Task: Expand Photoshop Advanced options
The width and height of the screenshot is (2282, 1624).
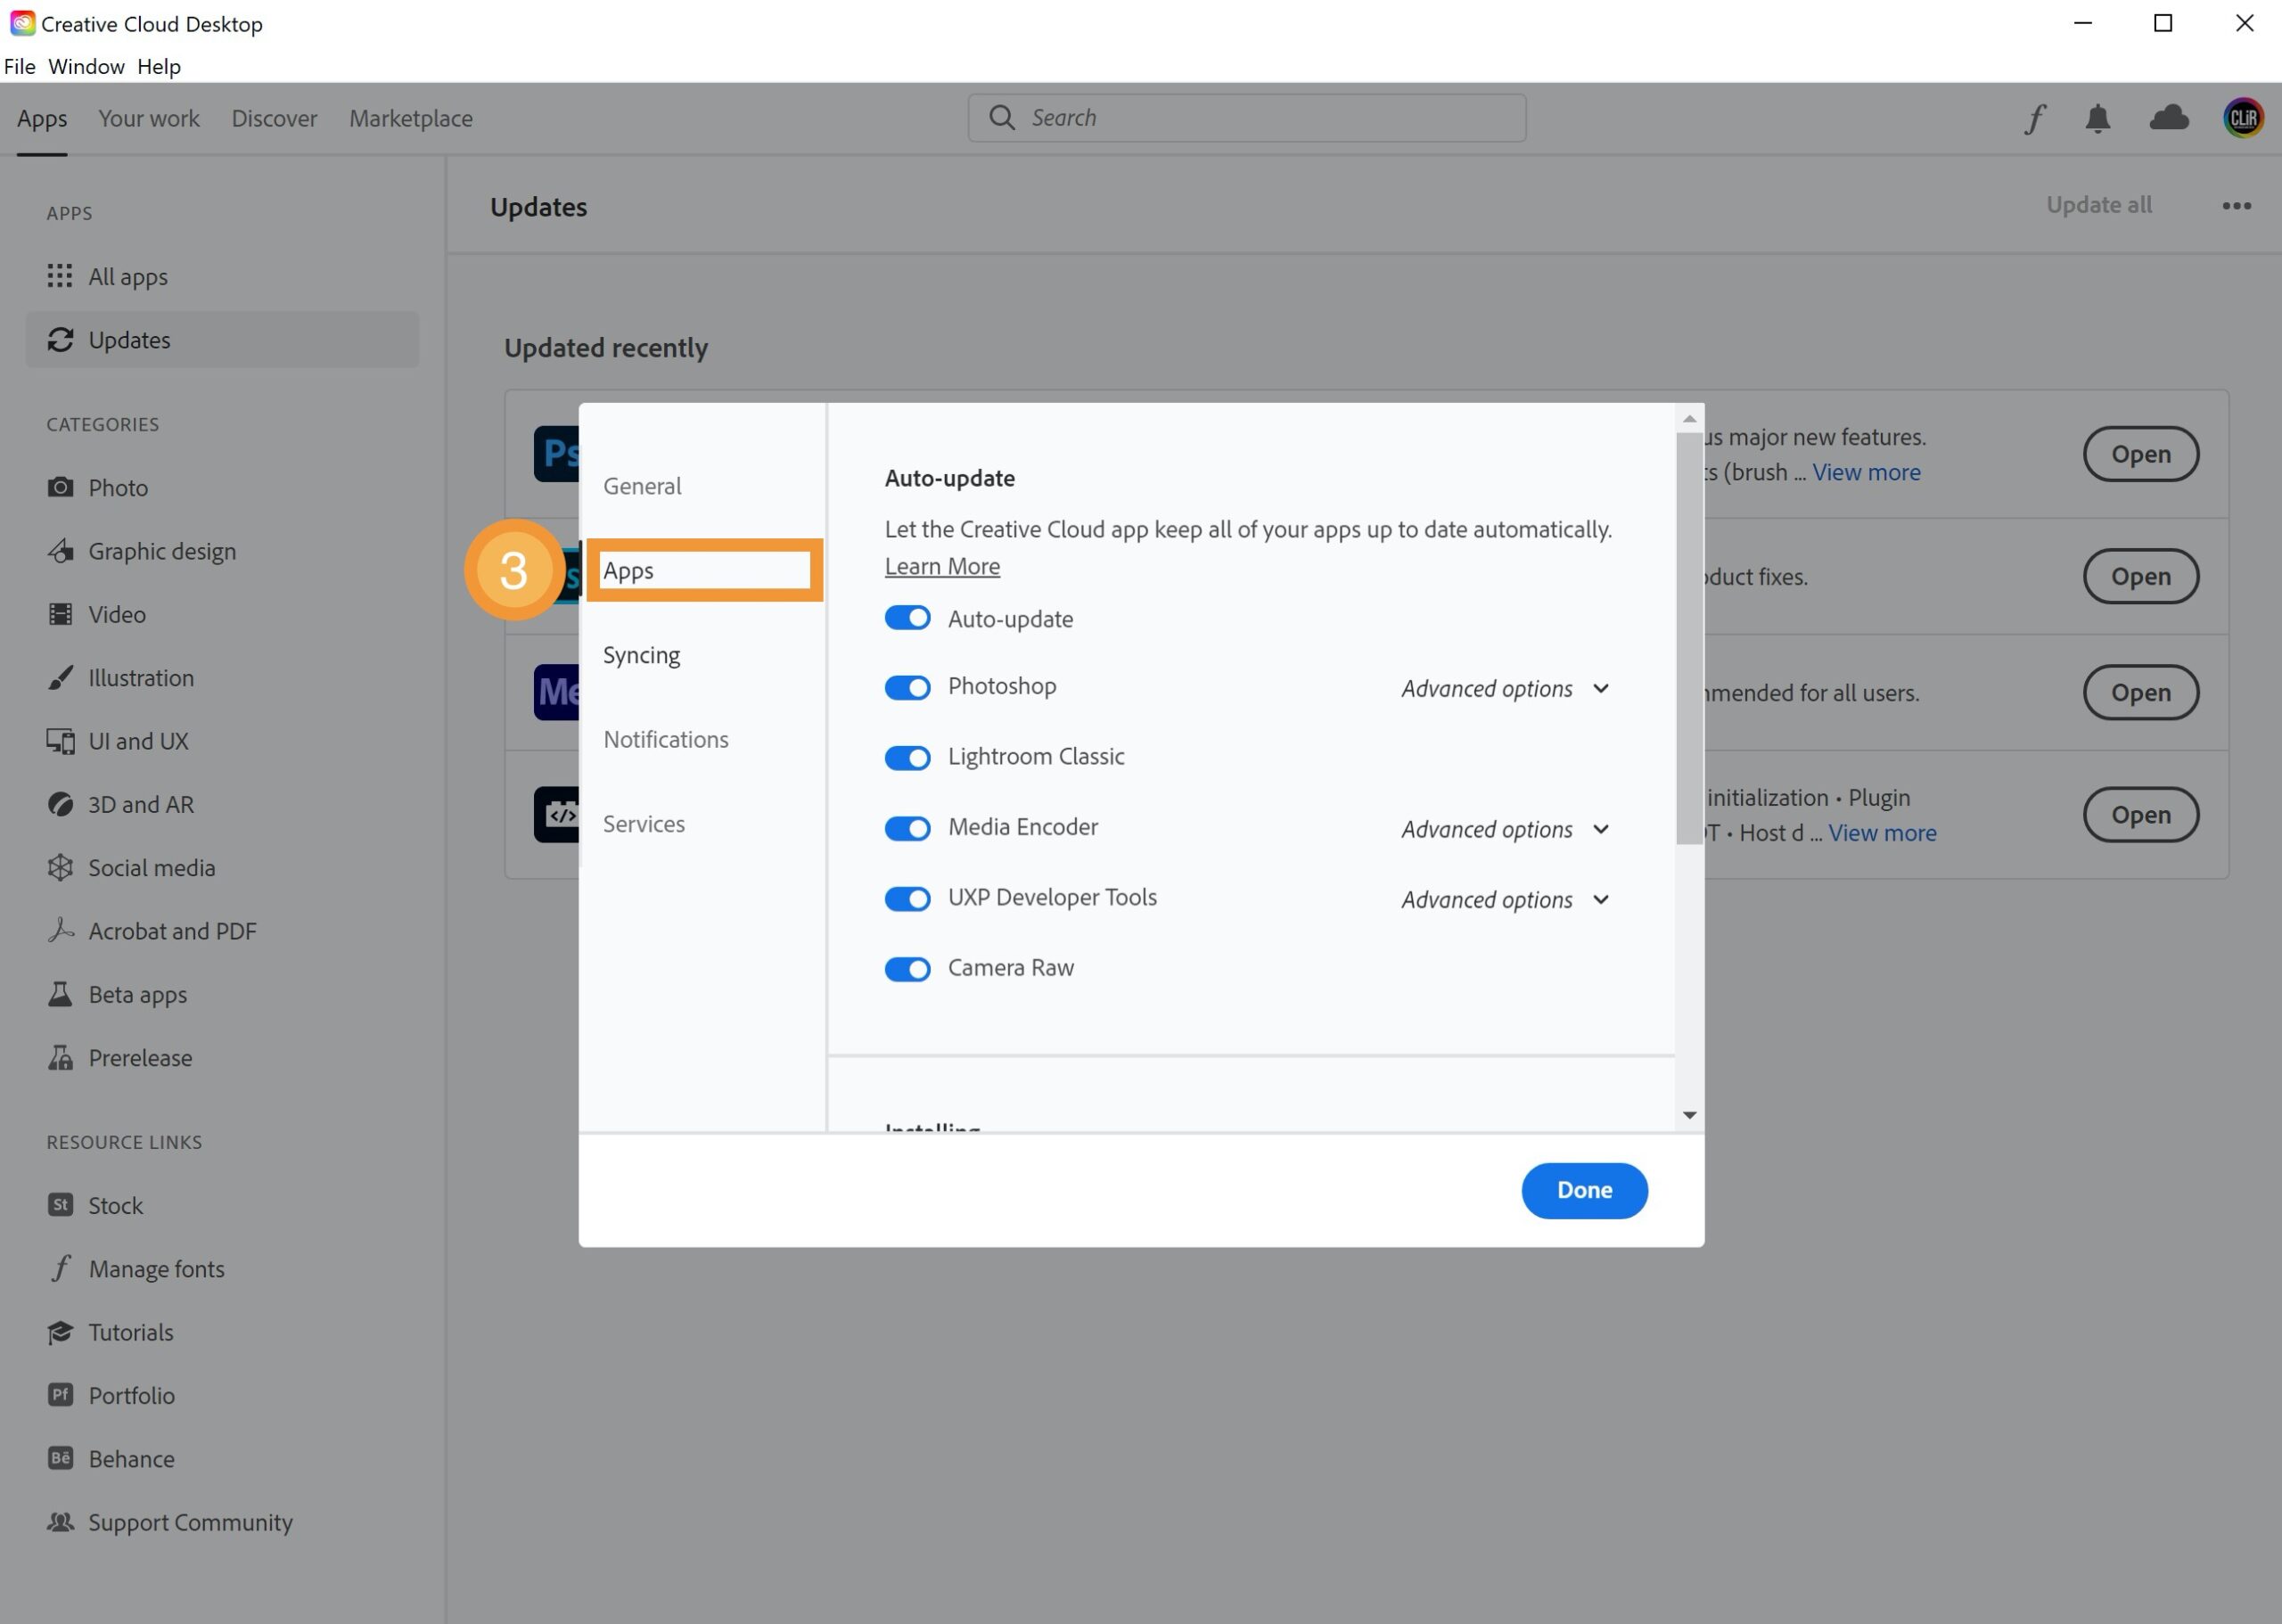Action: tap(1505, 688)
